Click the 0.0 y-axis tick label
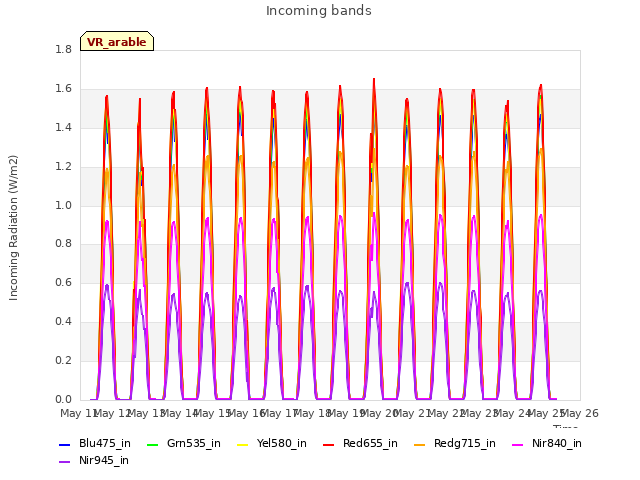Viewport: 640px width, 480px height. 63,399
